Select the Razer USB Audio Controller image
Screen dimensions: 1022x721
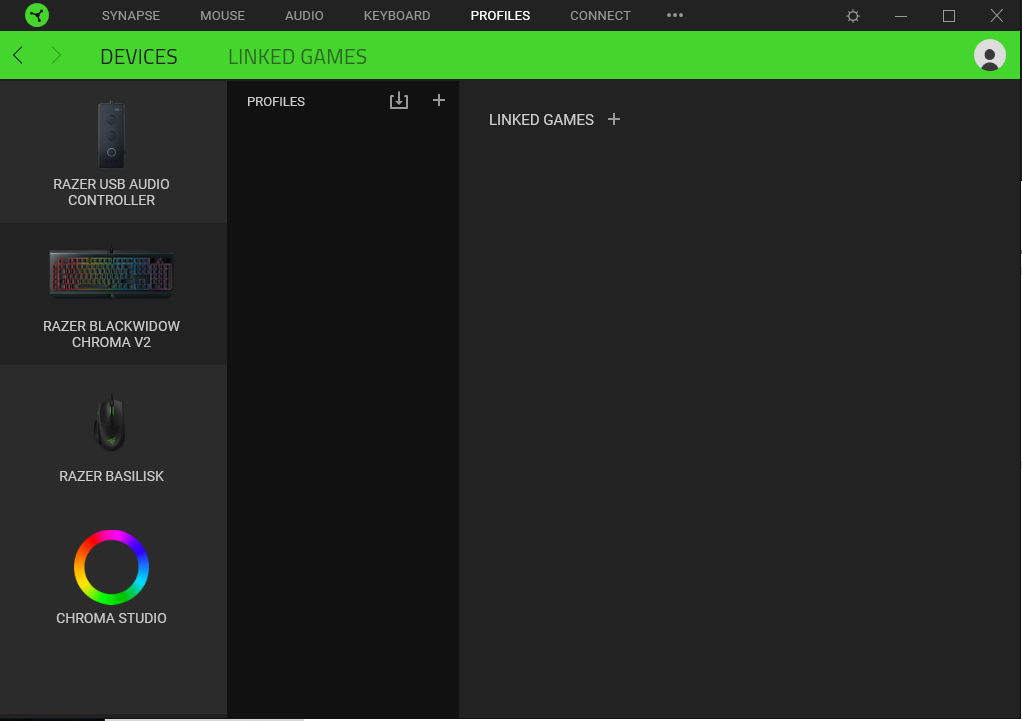tap(111, 135)
